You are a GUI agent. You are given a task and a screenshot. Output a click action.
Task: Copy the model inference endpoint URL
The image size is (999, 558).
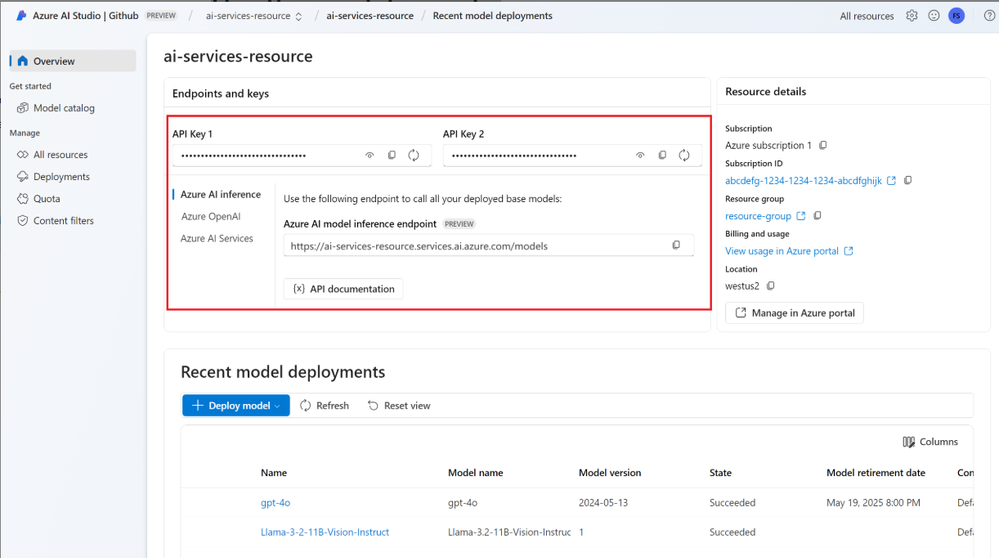tap(676, 245)
